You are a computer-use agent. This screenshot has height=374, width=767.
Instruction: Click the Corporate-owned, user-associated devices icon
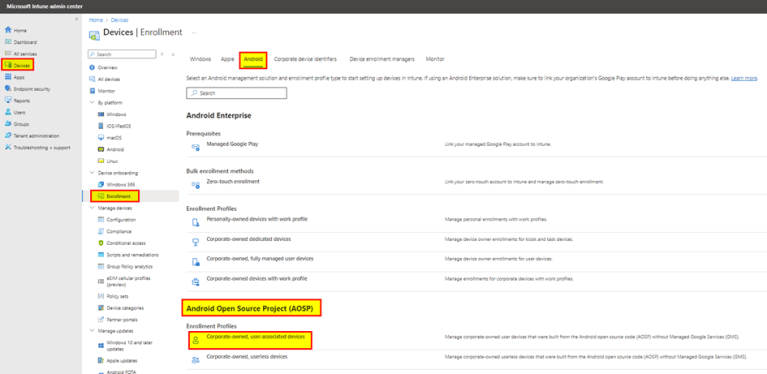[196, 341]
